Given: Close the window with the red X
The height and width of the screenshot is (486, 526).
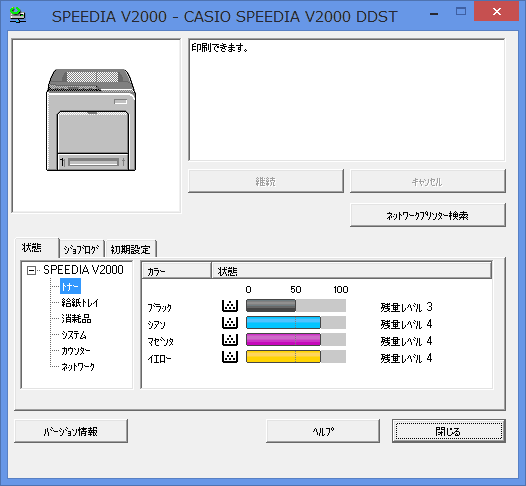Looking at the screenshot, I should coord(496,11).
